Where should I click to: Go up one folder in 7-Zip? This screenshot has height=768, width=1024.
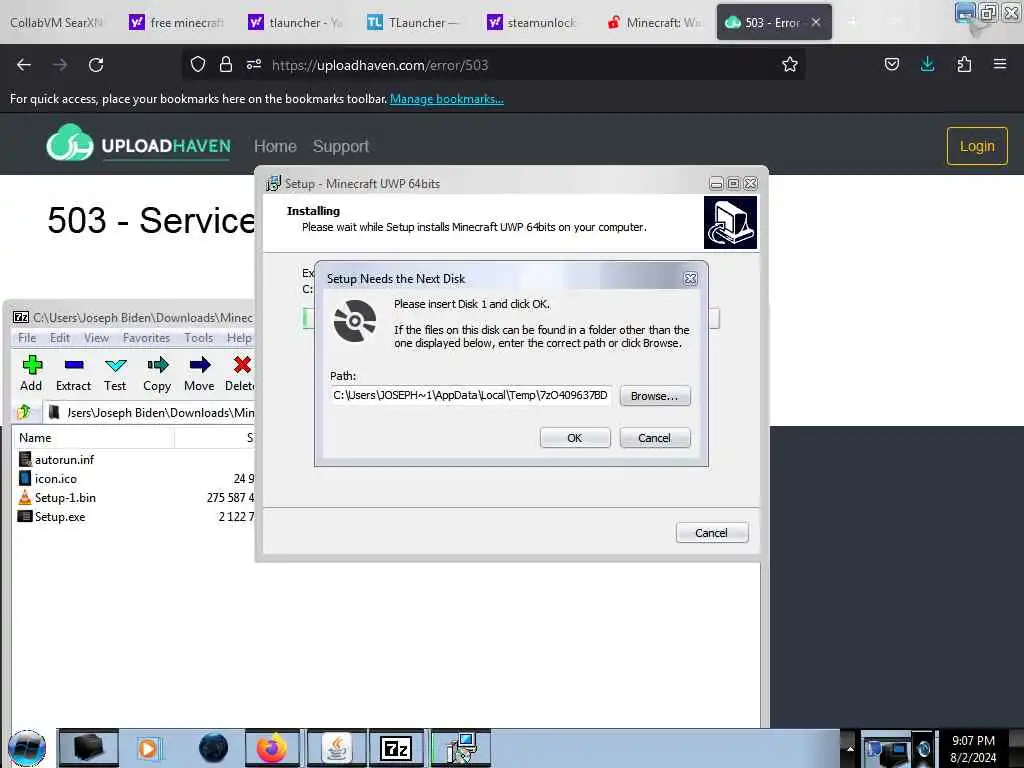[x=24, y=412]
